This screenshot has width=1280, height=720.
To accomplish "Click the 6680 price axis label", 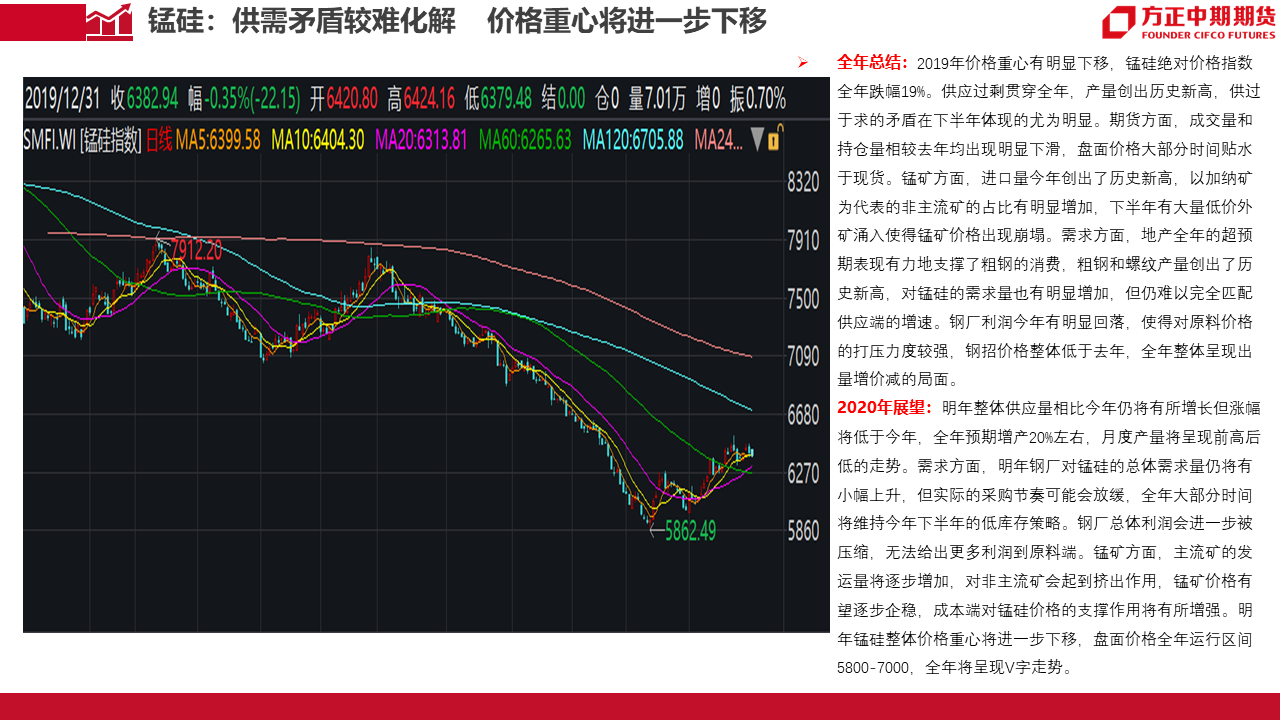I will 804,414.
